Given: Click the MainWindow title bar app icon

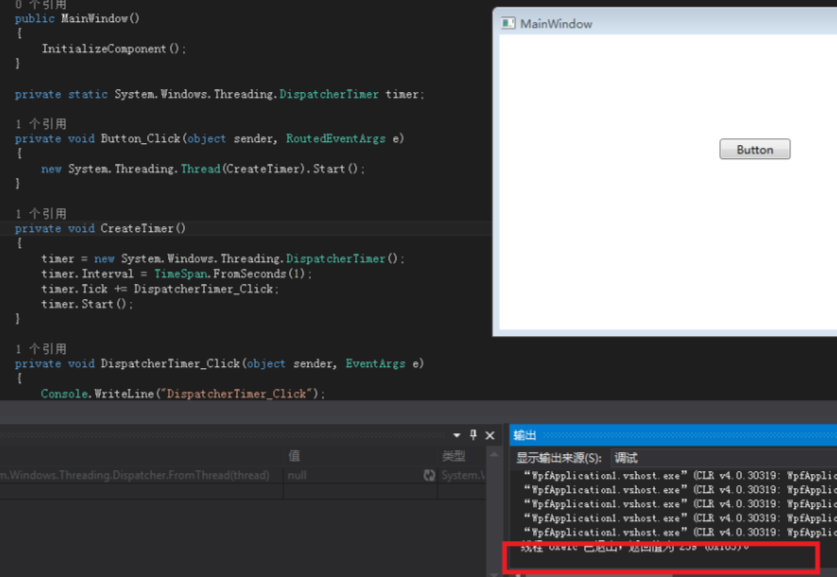Looking at the screenshot, I should [508, 23].
